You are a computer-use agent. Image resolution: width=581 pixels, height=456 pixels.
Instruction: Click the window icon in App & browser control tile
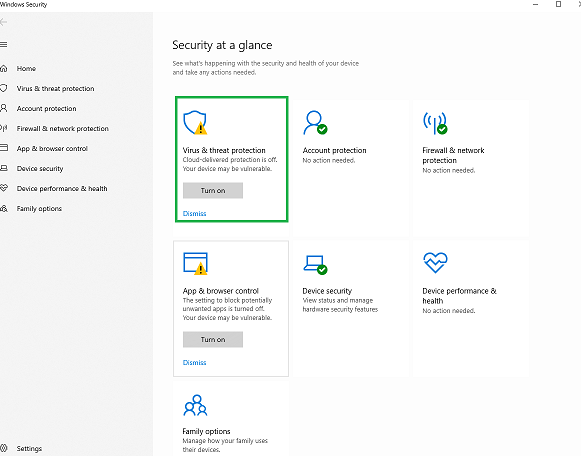click(x=195, y=263)
